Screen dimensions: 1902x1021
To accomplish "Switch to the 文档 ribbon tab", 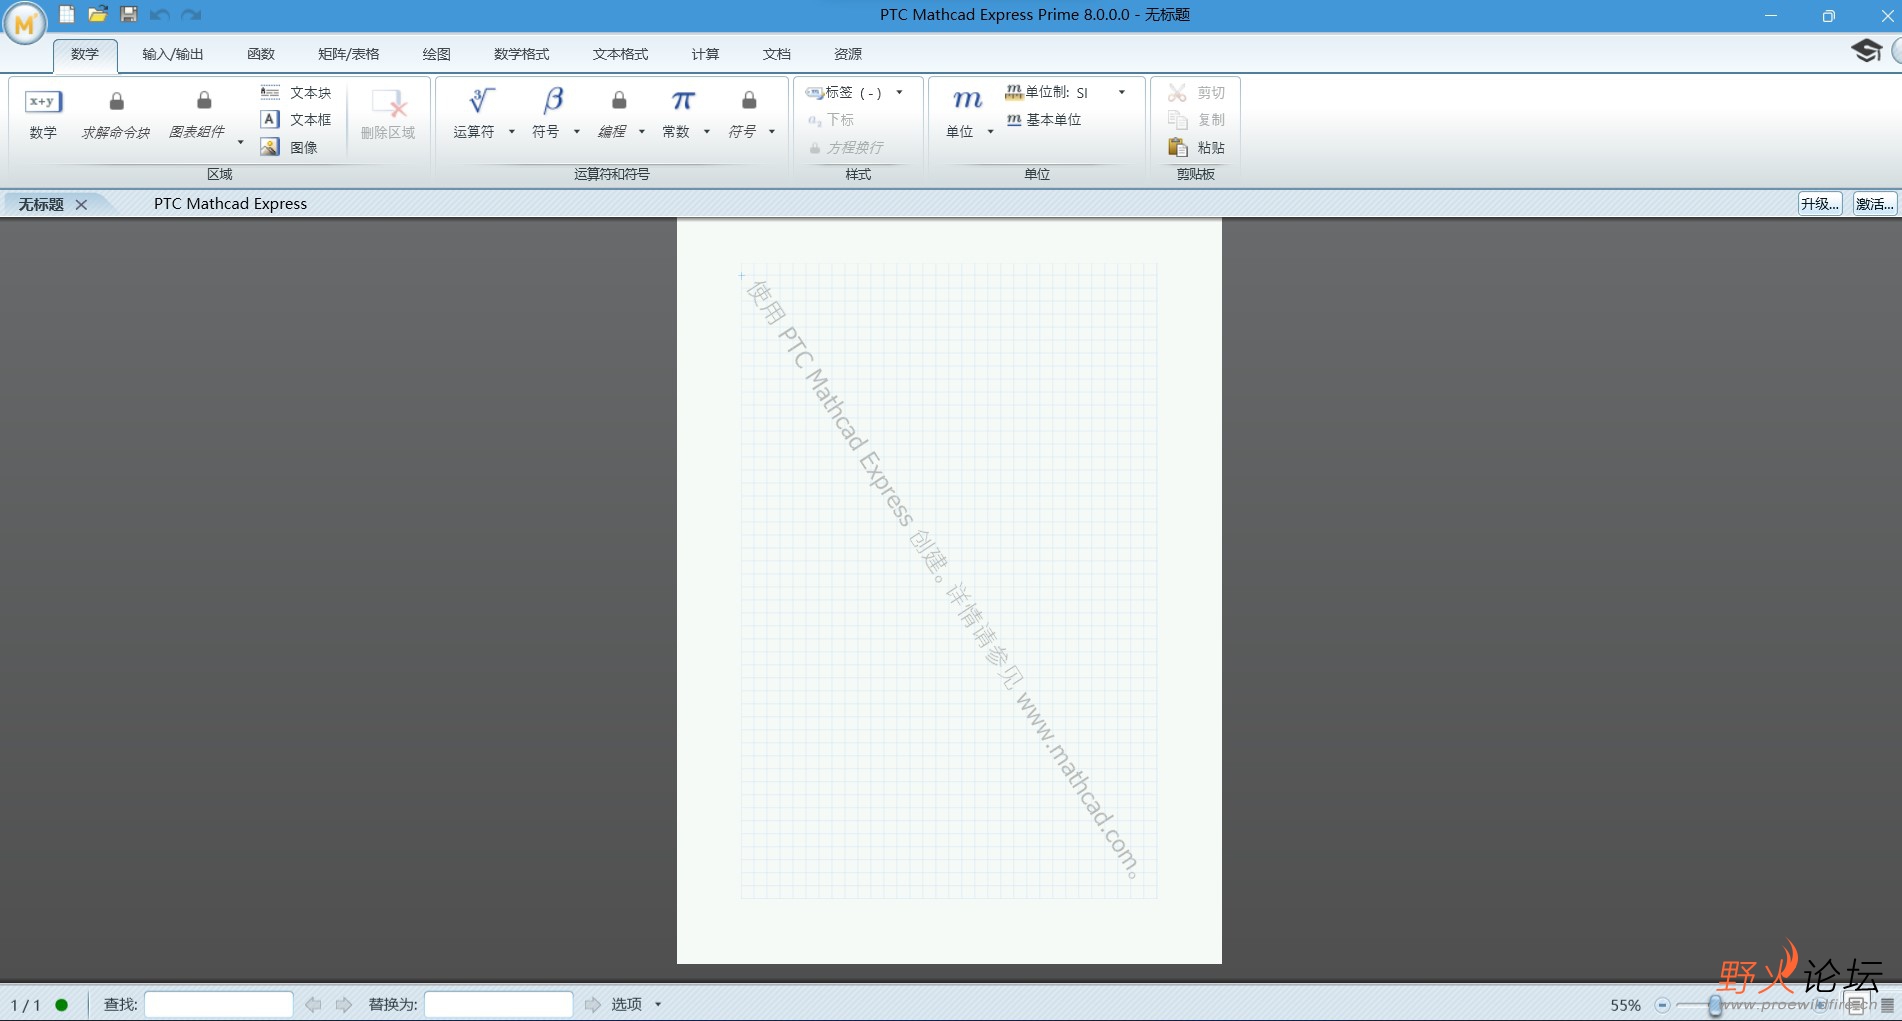I will click(776, 54).
